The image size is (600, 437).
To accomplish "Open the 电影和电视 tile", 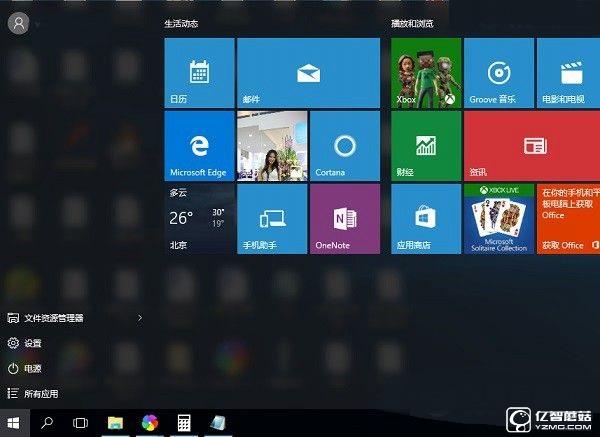I will (x=568, y=73).
